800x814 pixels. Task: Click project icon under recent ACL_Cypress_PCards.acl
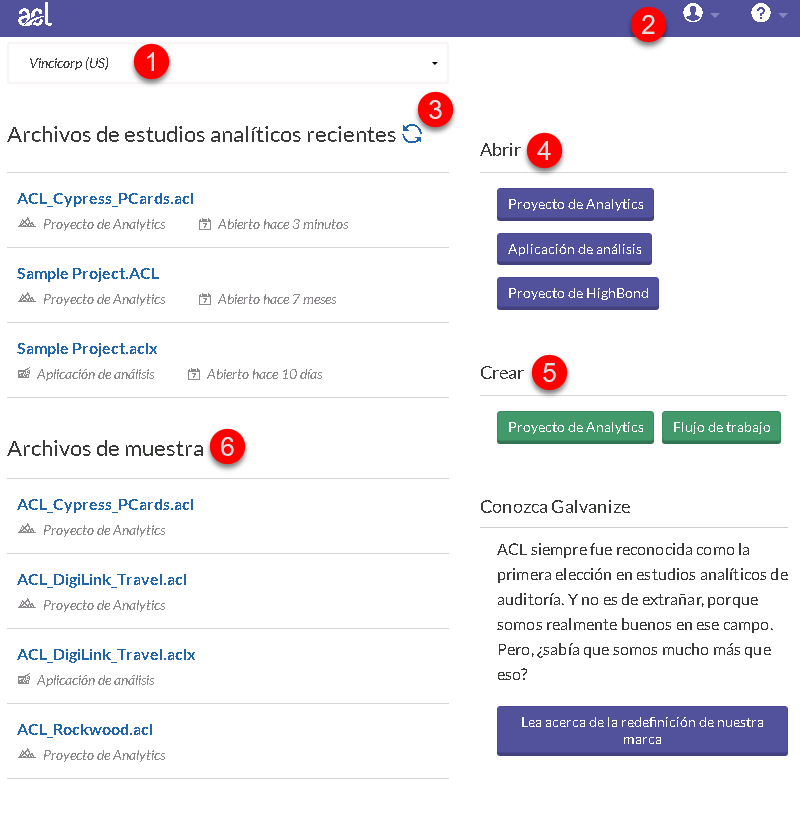(x=27, y=224)
